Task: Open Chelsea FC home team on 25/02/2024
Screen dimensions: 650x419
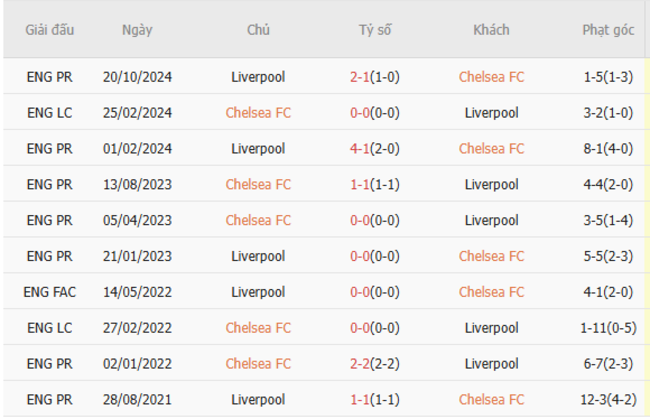Action: tap(258, 113)
